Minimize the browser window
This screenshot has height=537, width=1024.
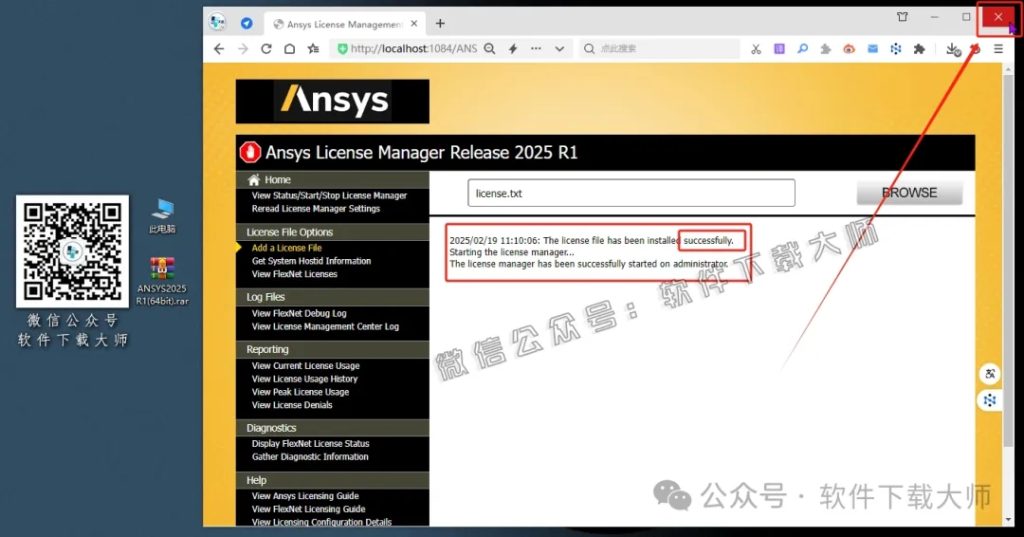pyautogui.click(x=935, y=17)
